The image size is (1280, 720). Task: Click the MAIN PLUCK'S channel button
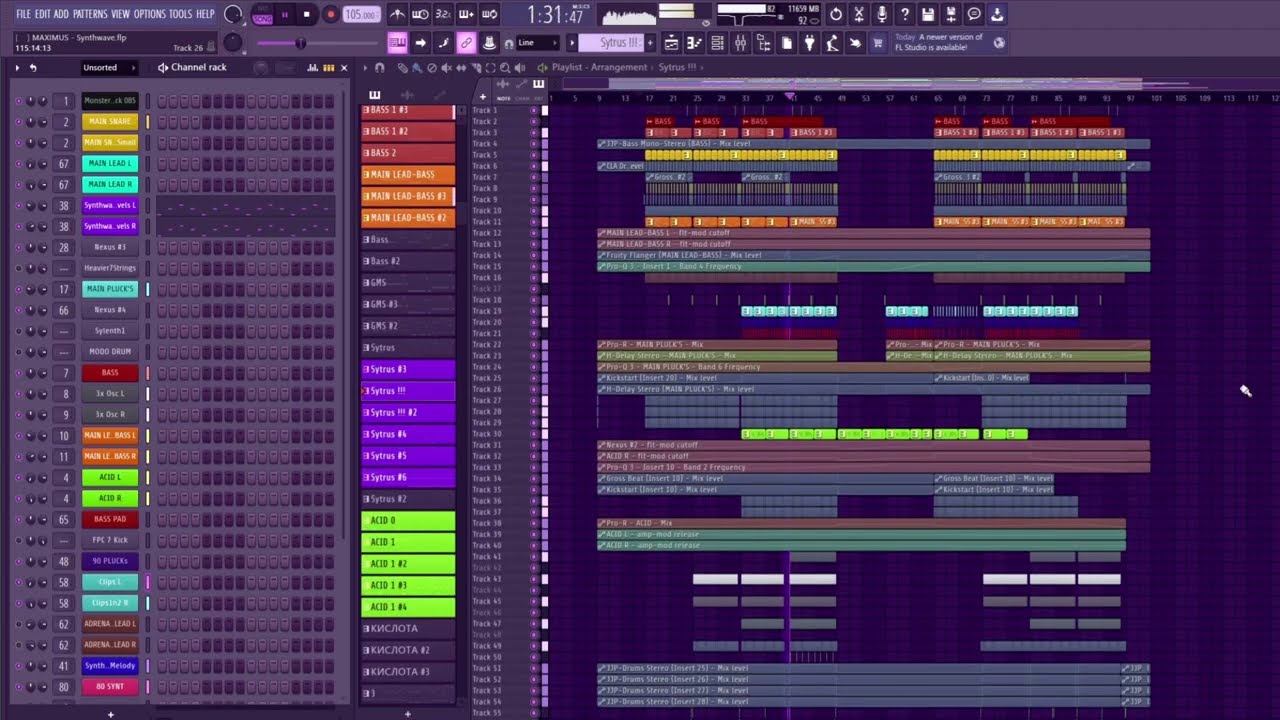110,289
